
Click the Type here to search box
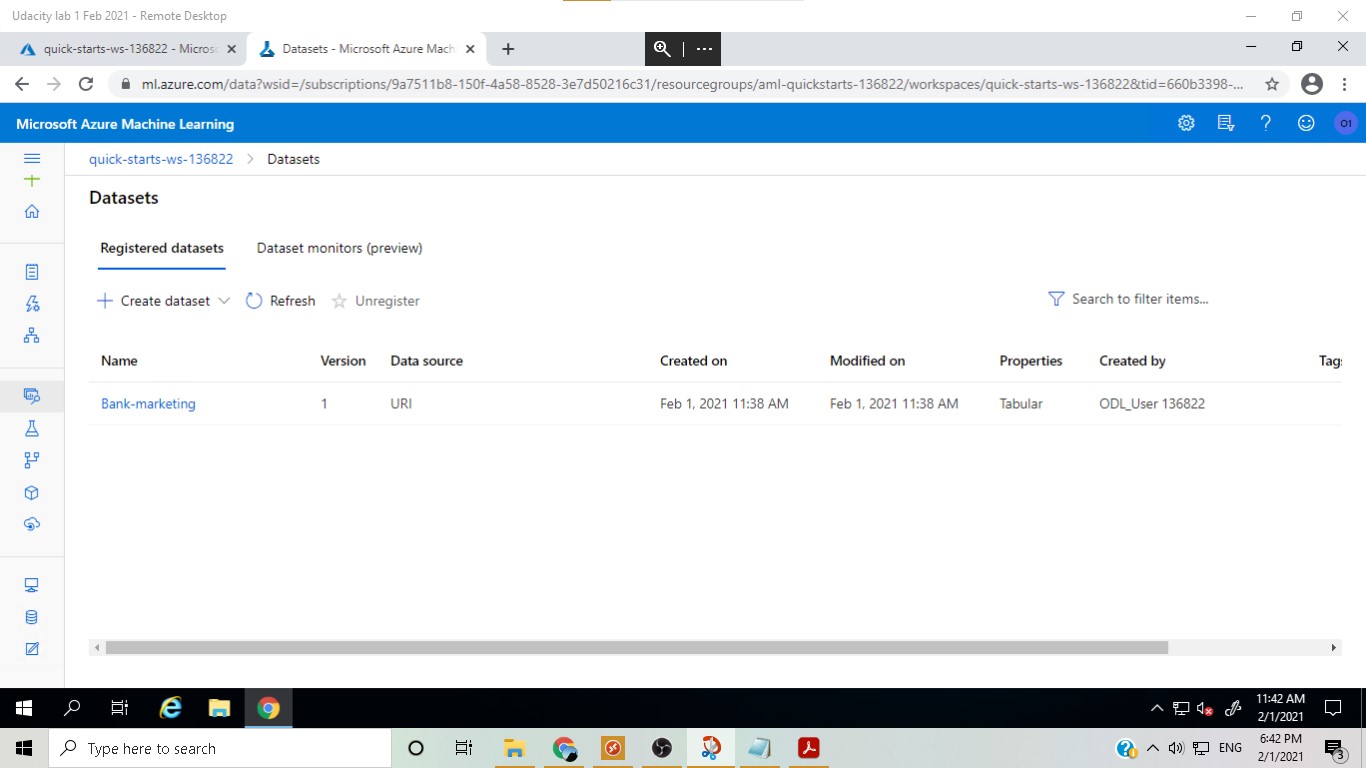218,748
